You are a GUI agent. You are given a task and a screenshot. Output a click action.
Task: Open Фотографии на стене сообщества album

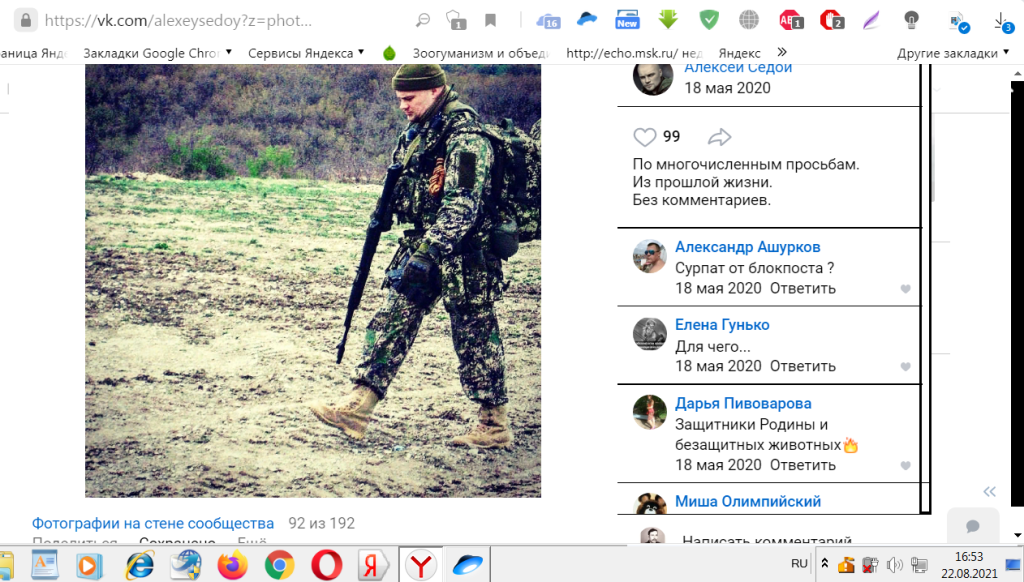pyautogui.click(x=153, y=523)
